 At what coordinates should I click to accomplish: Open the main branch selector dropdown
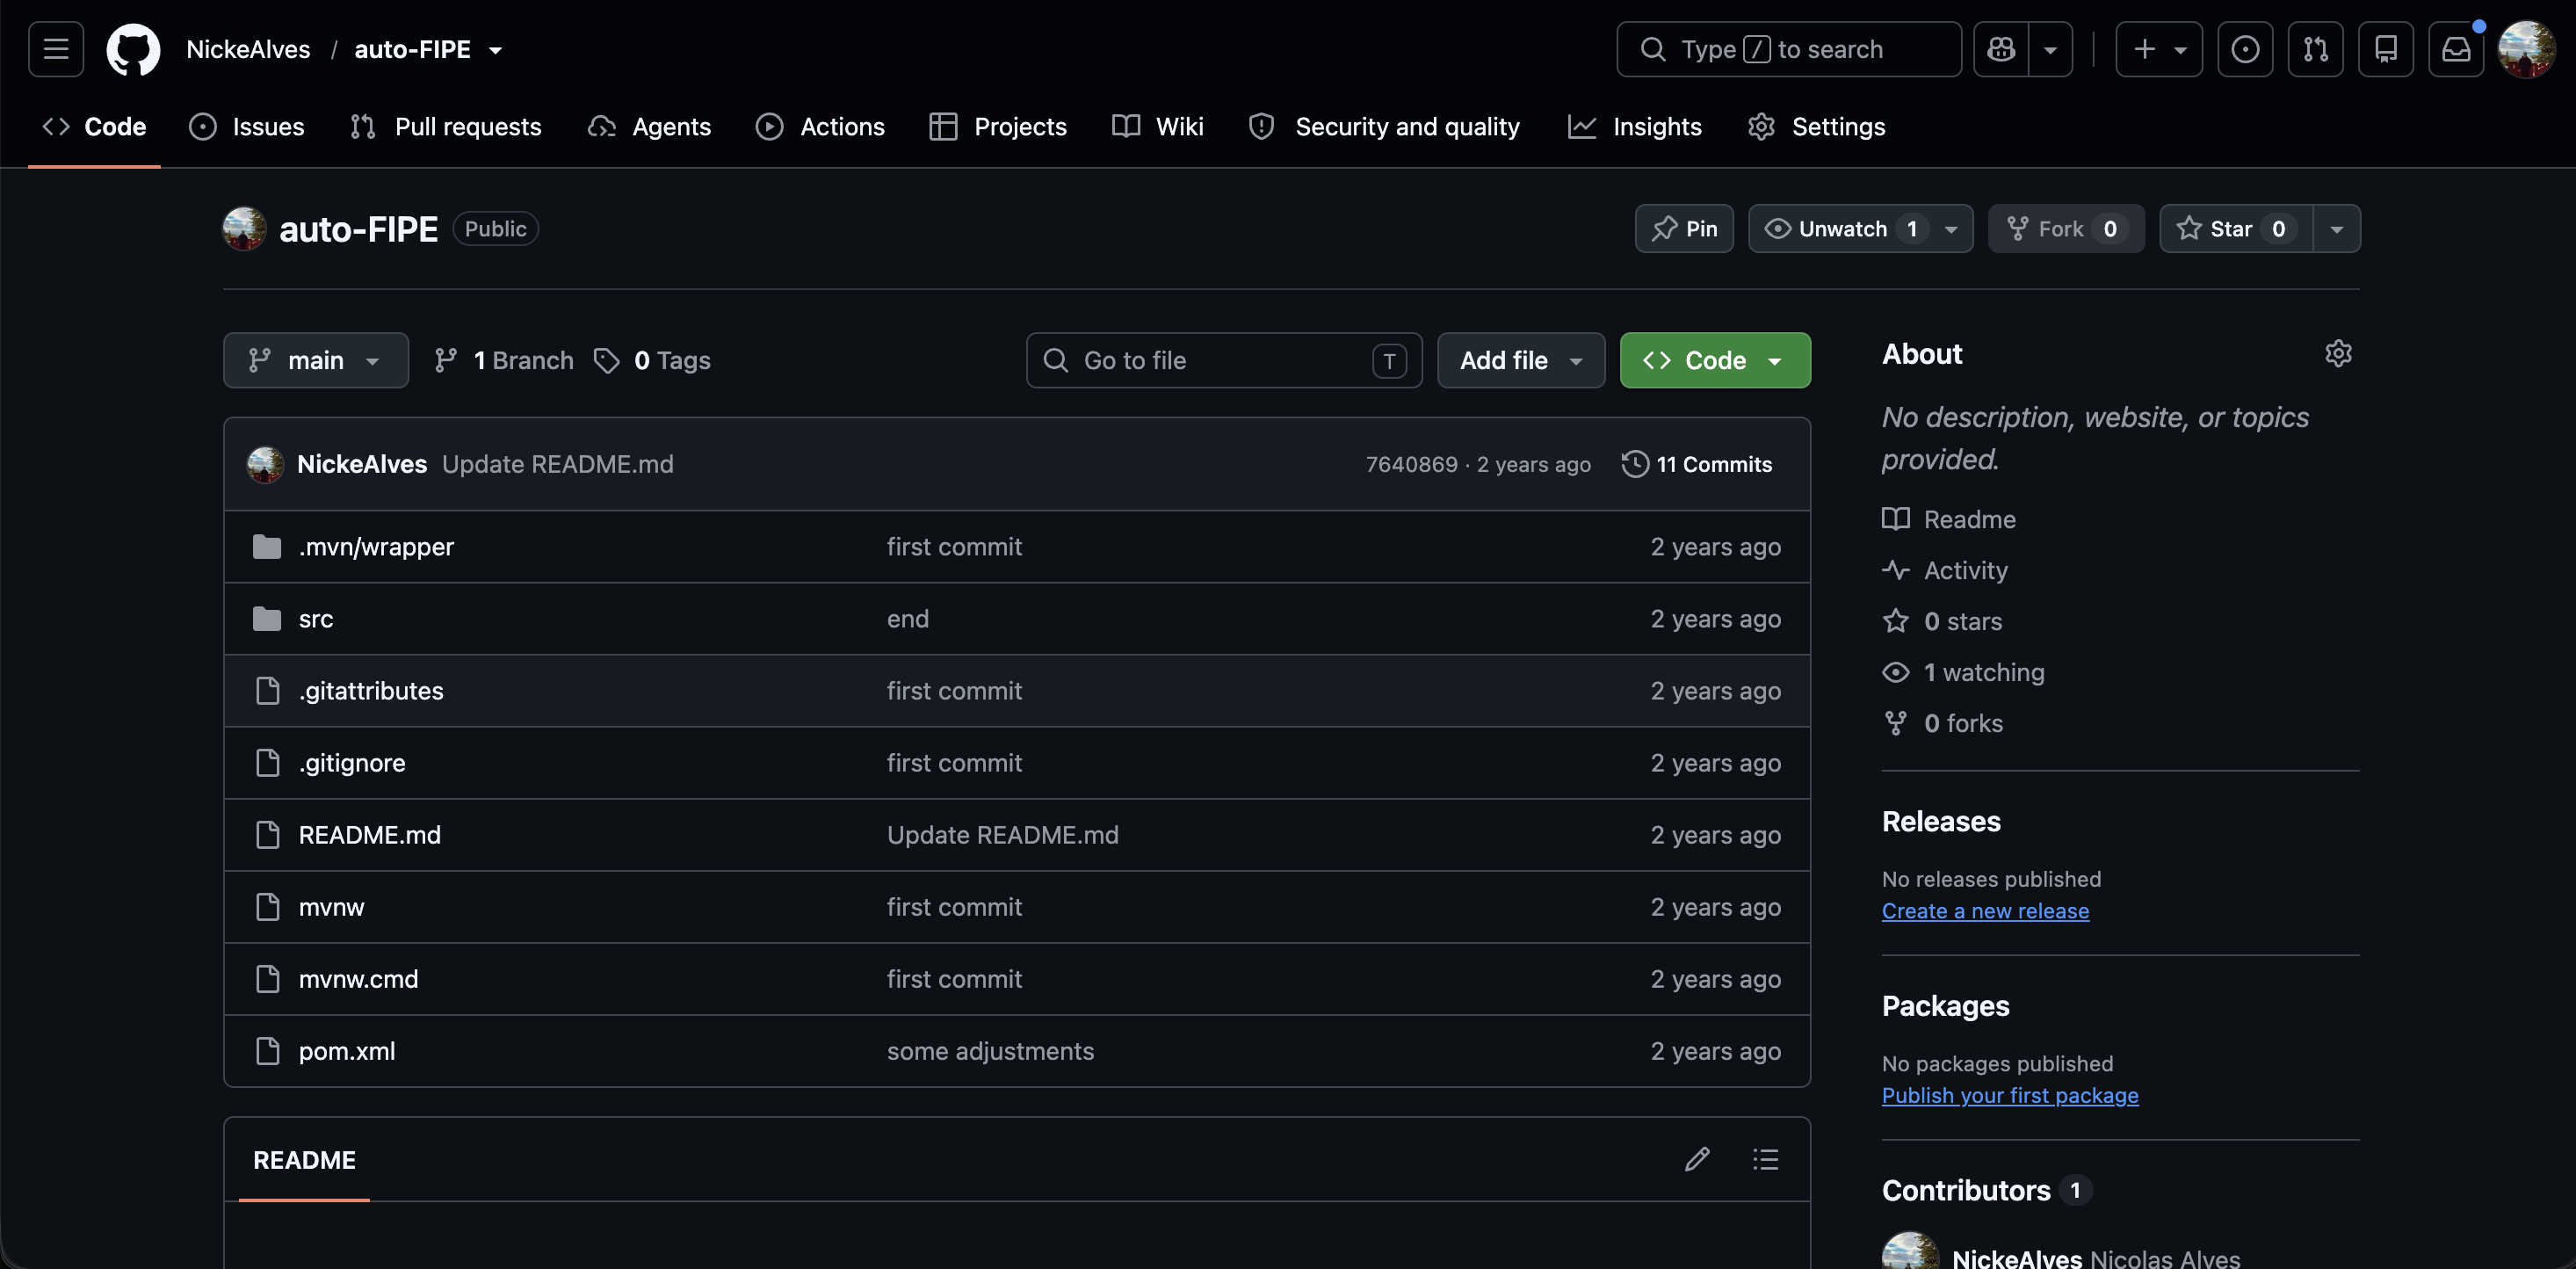click(316, 360)
